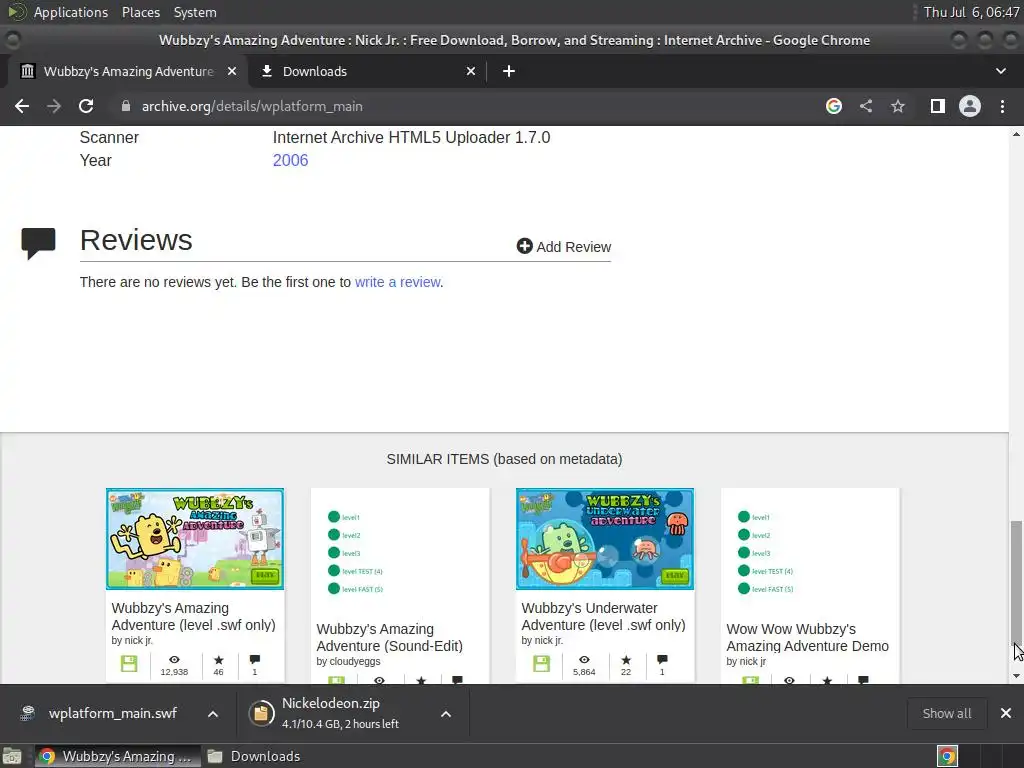Click the 2006 year link
The height and width of the screenshot is (768, 1024).
(290, 161)
